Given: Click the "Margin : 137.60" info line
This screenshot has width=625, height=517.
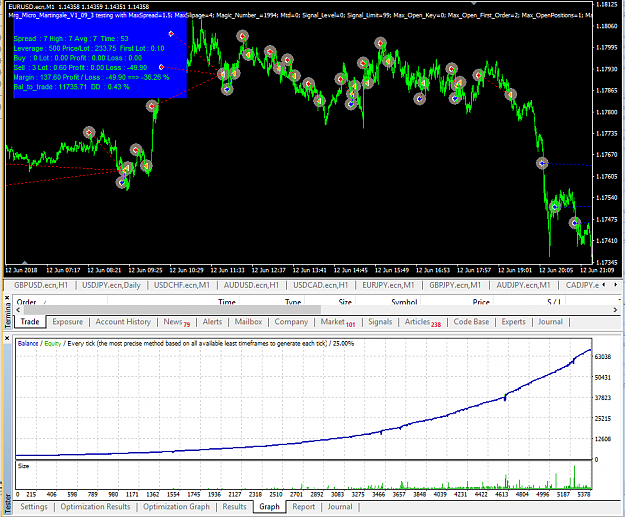Looking at the screenshot, I should (91, 77).
